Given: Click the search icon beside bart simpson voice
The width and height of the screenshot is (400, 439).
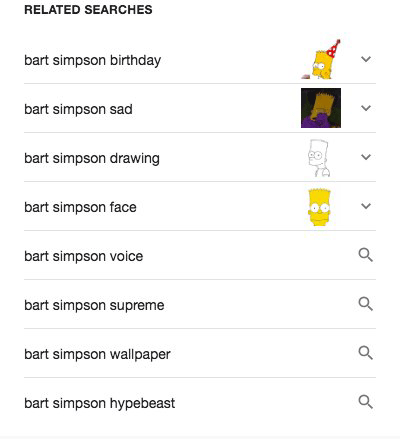Looking at the screenshot, I should pyautogui.click(x=366, y=255).
